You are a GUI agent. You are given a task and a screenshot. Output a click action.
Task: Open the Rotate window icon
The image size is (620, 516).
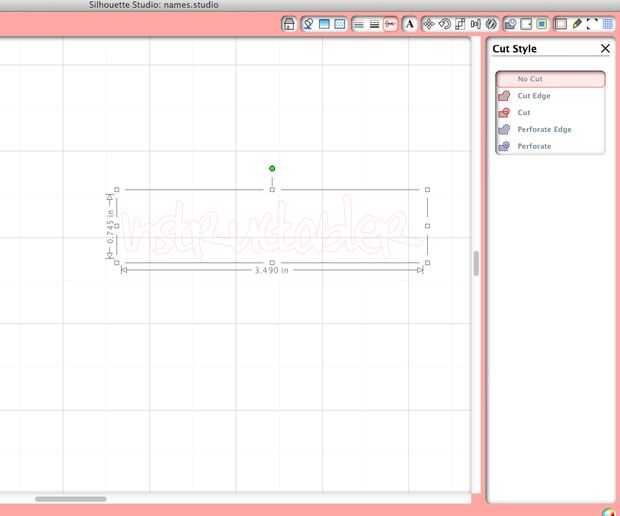tap(444, 24)
